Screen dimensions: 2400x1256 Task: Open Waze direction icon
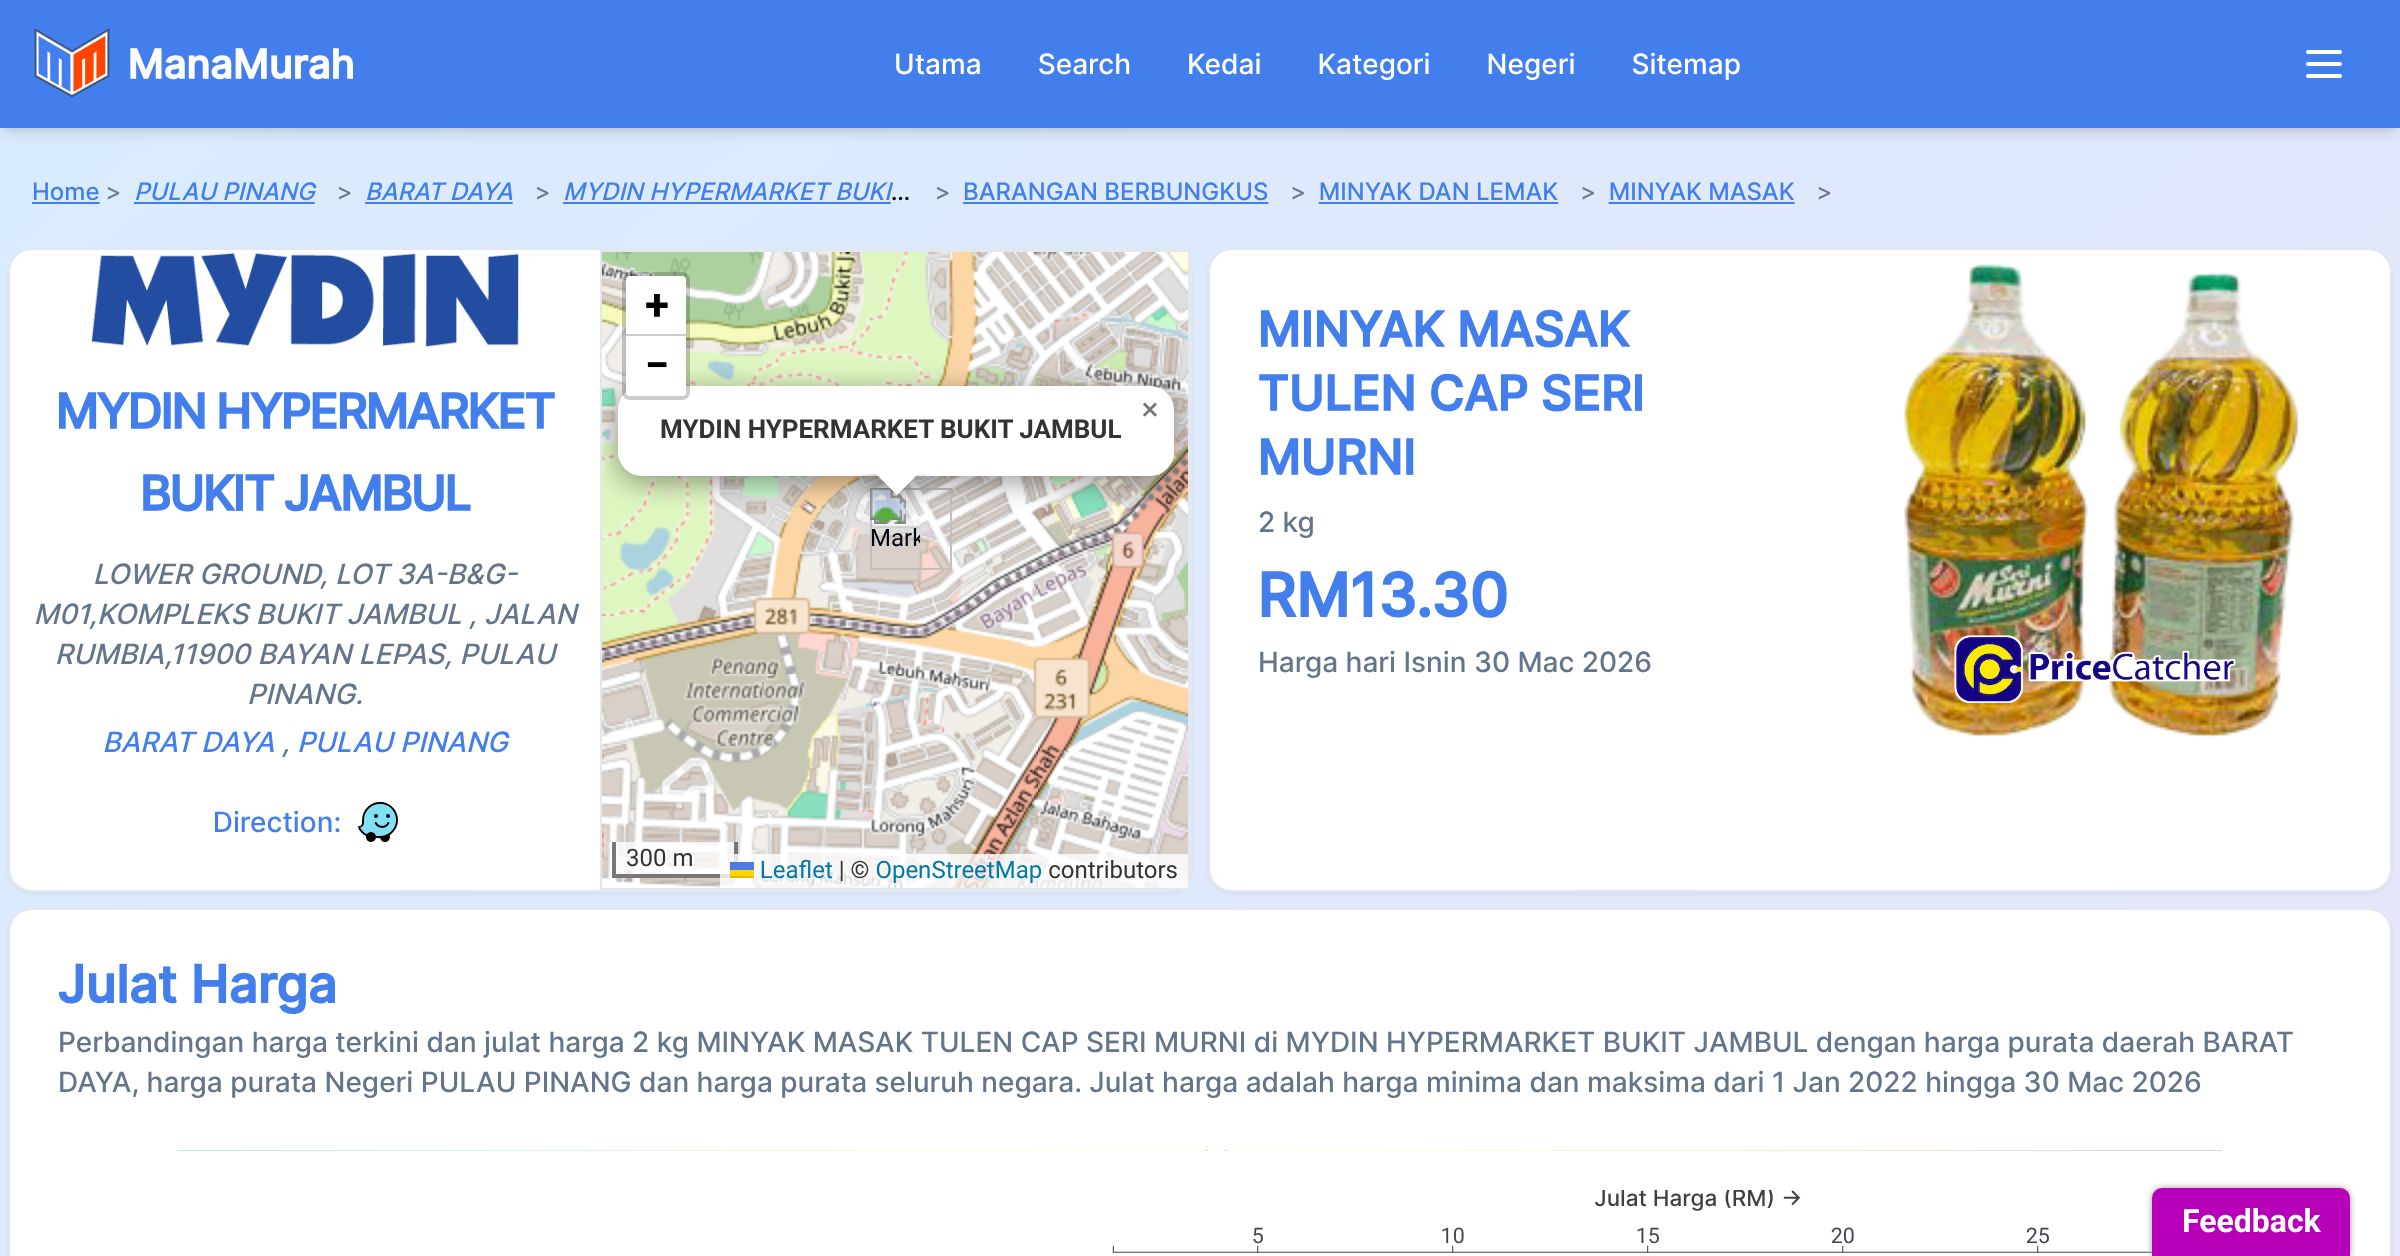click(378, 822)
